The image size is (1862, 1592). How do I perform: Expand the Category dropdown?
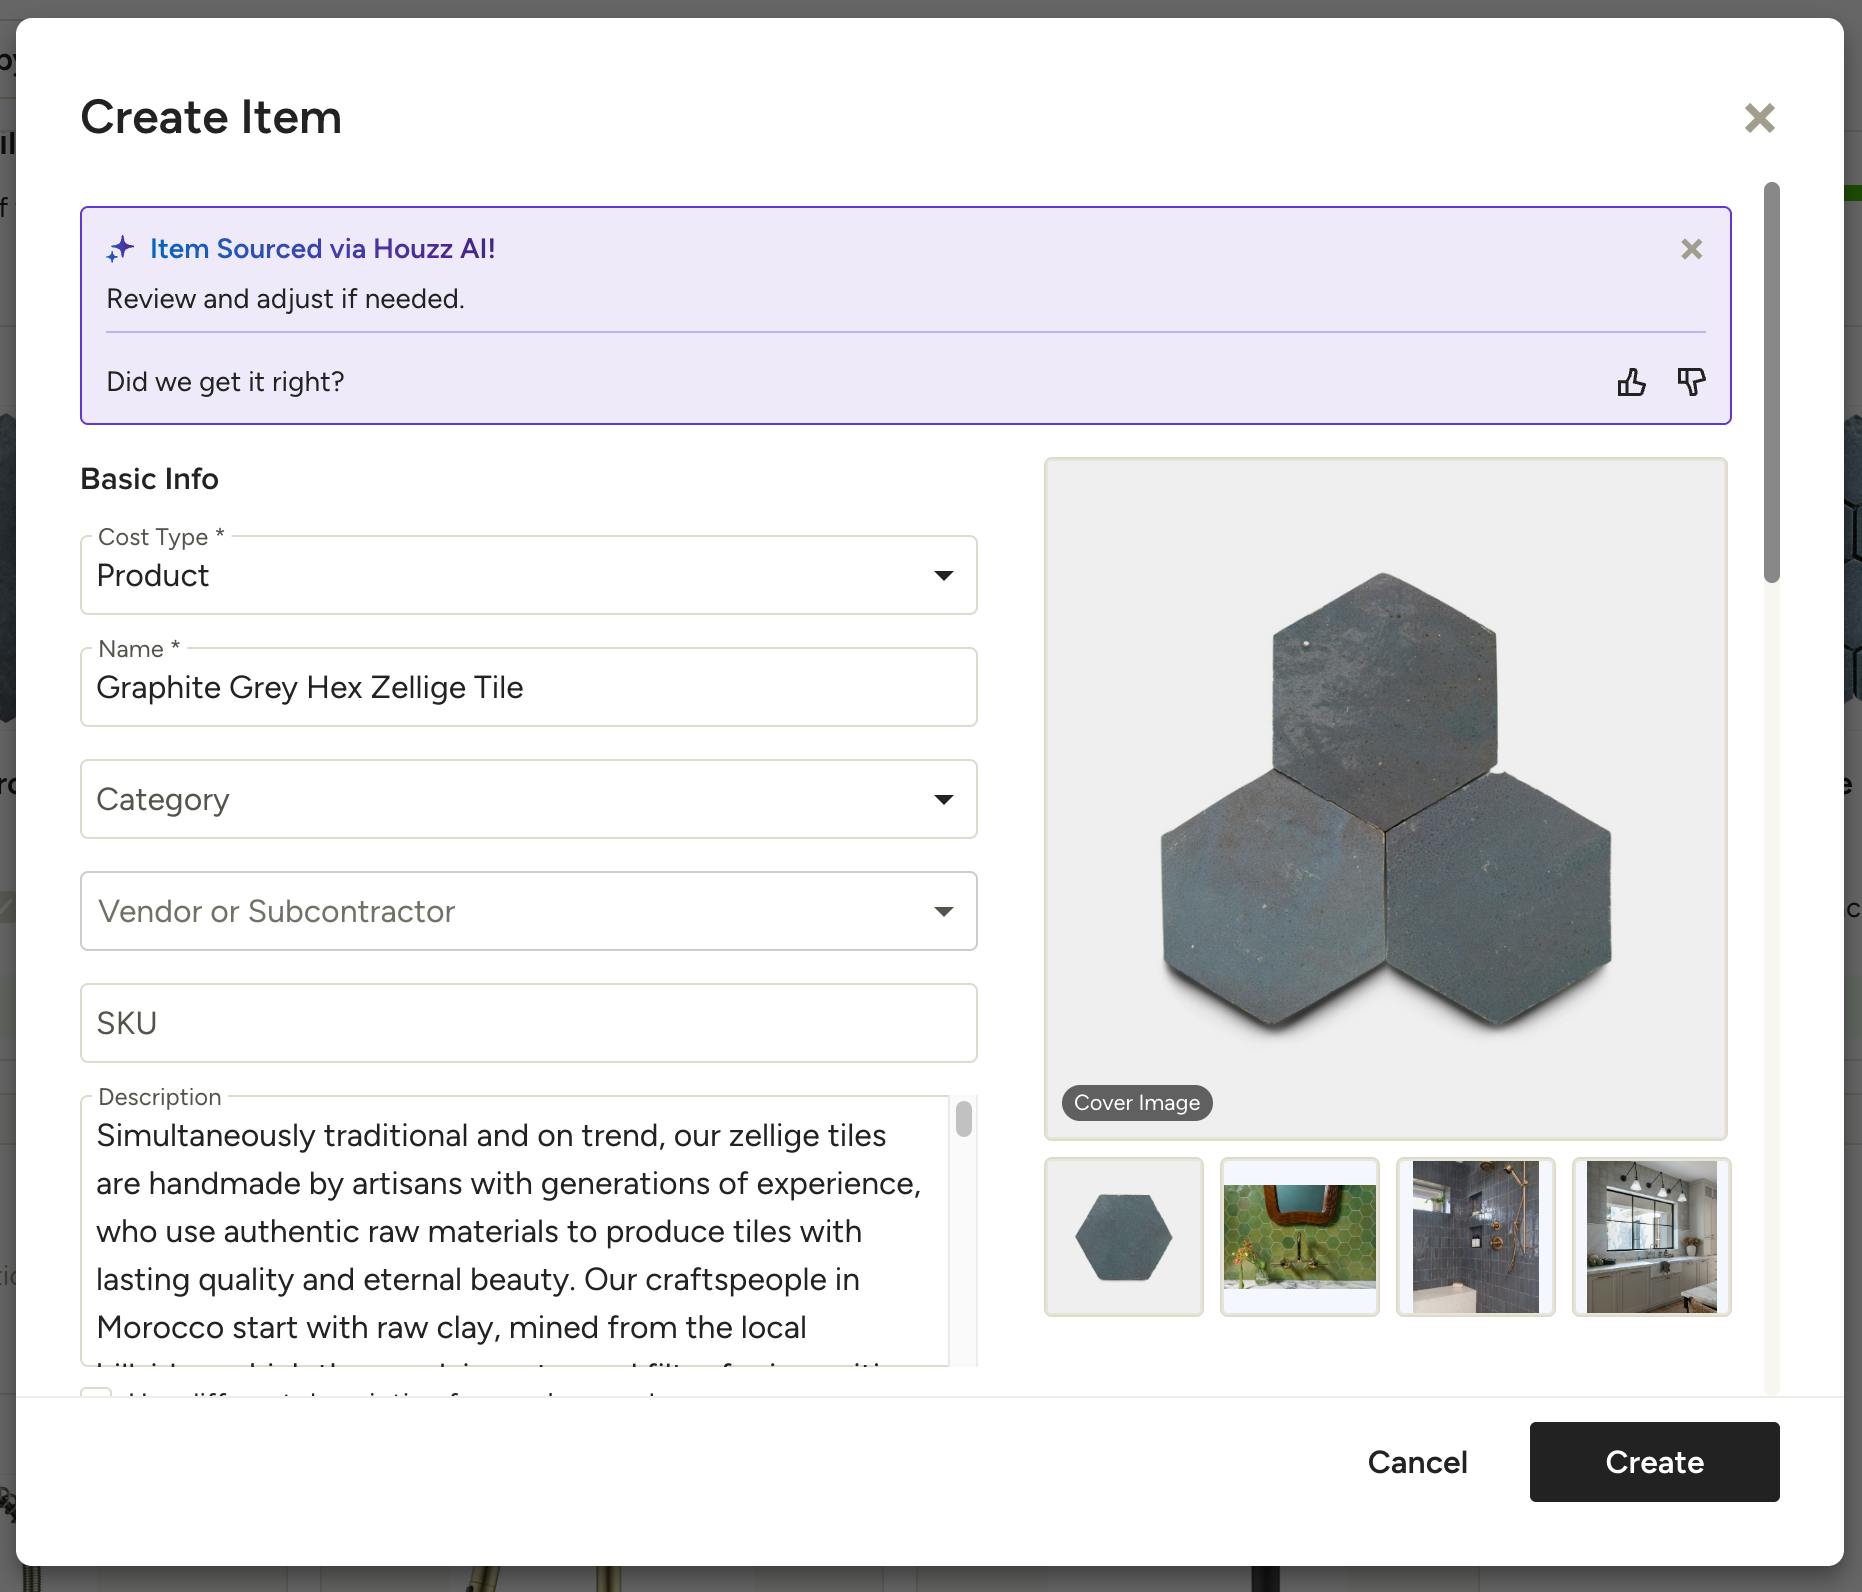(529, 799)
